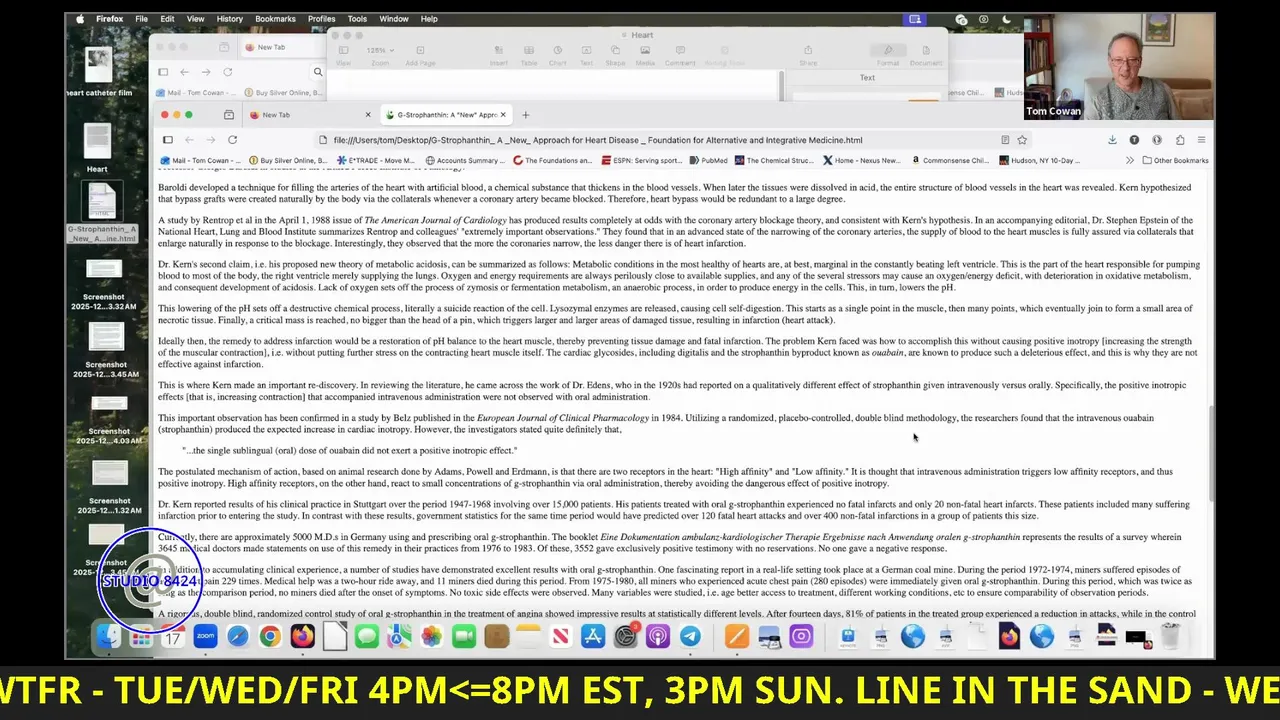This screenshot has height=720, width=1280.
Task: Open The Chemical Struc... bookmark
Action: tap(774, 160)
